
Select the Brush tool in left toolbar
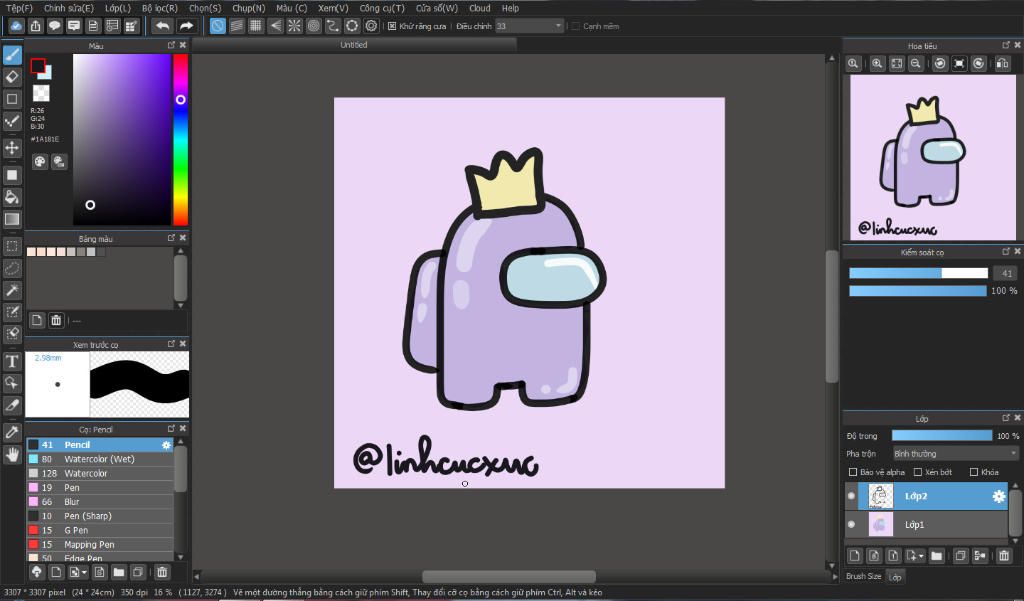tap(12, 55)
